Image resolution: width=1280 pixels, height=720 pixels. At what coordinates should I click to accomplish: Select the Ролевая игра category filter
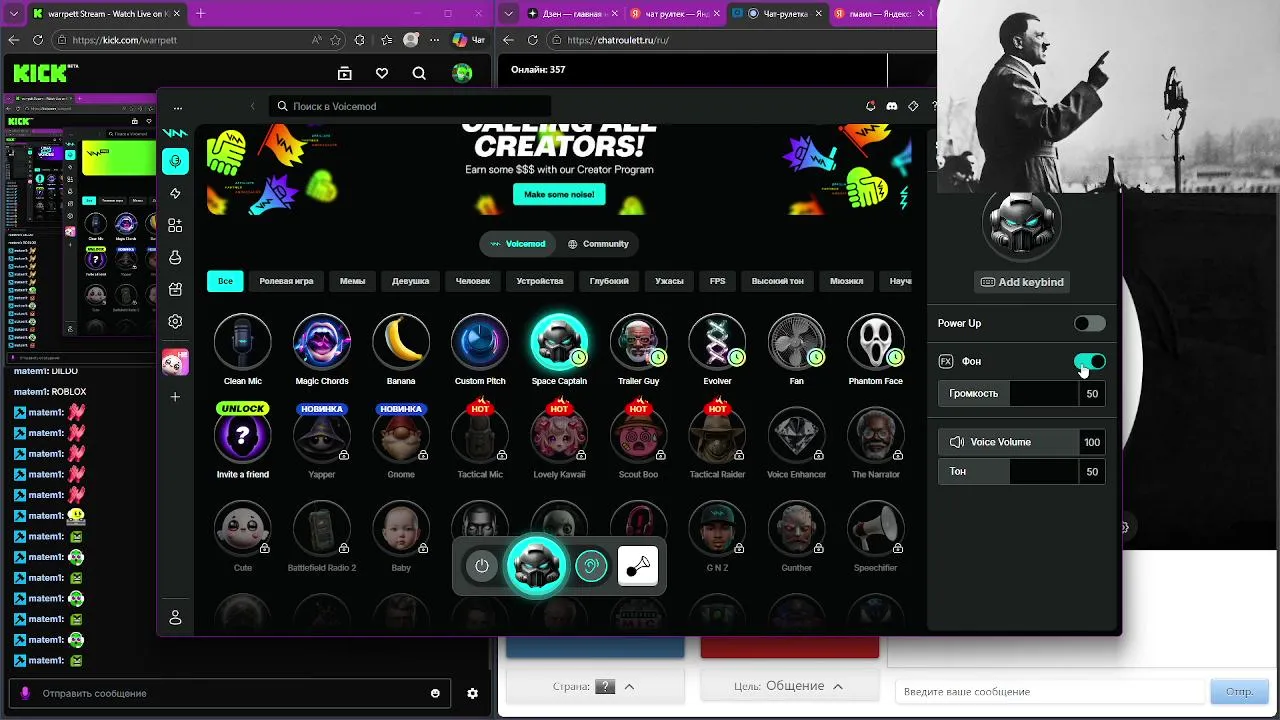coord(286,281)
